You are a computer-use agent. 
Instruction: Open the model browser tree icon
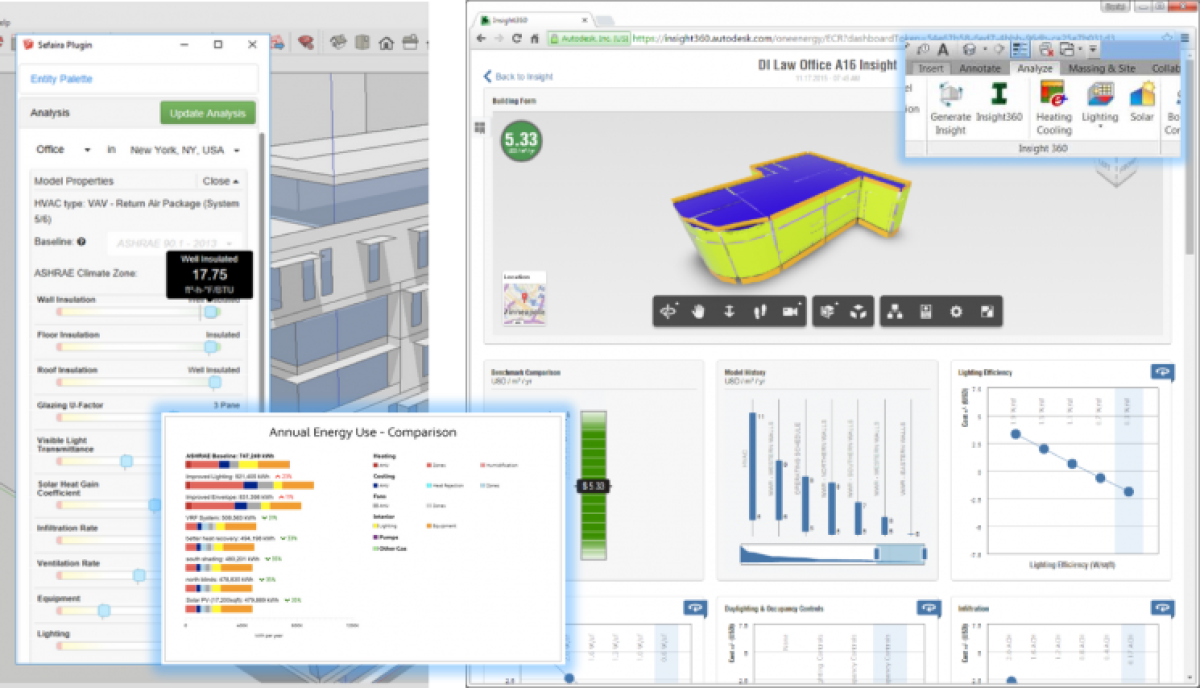[895, 311]
